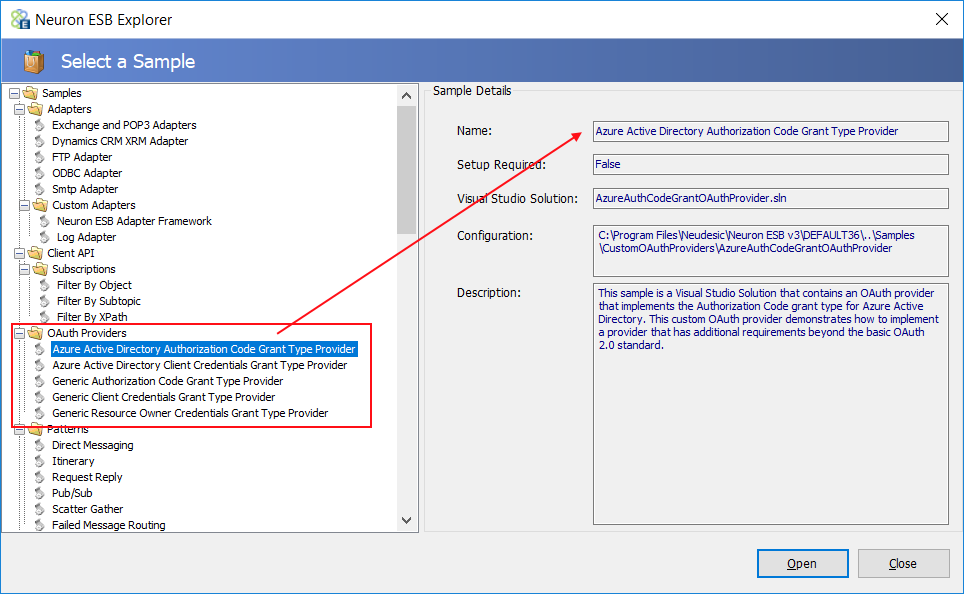Close the Neuron ESB Explorer window
Image resolution: width=964 pixels, height=594 pixels.
(941, 19)
